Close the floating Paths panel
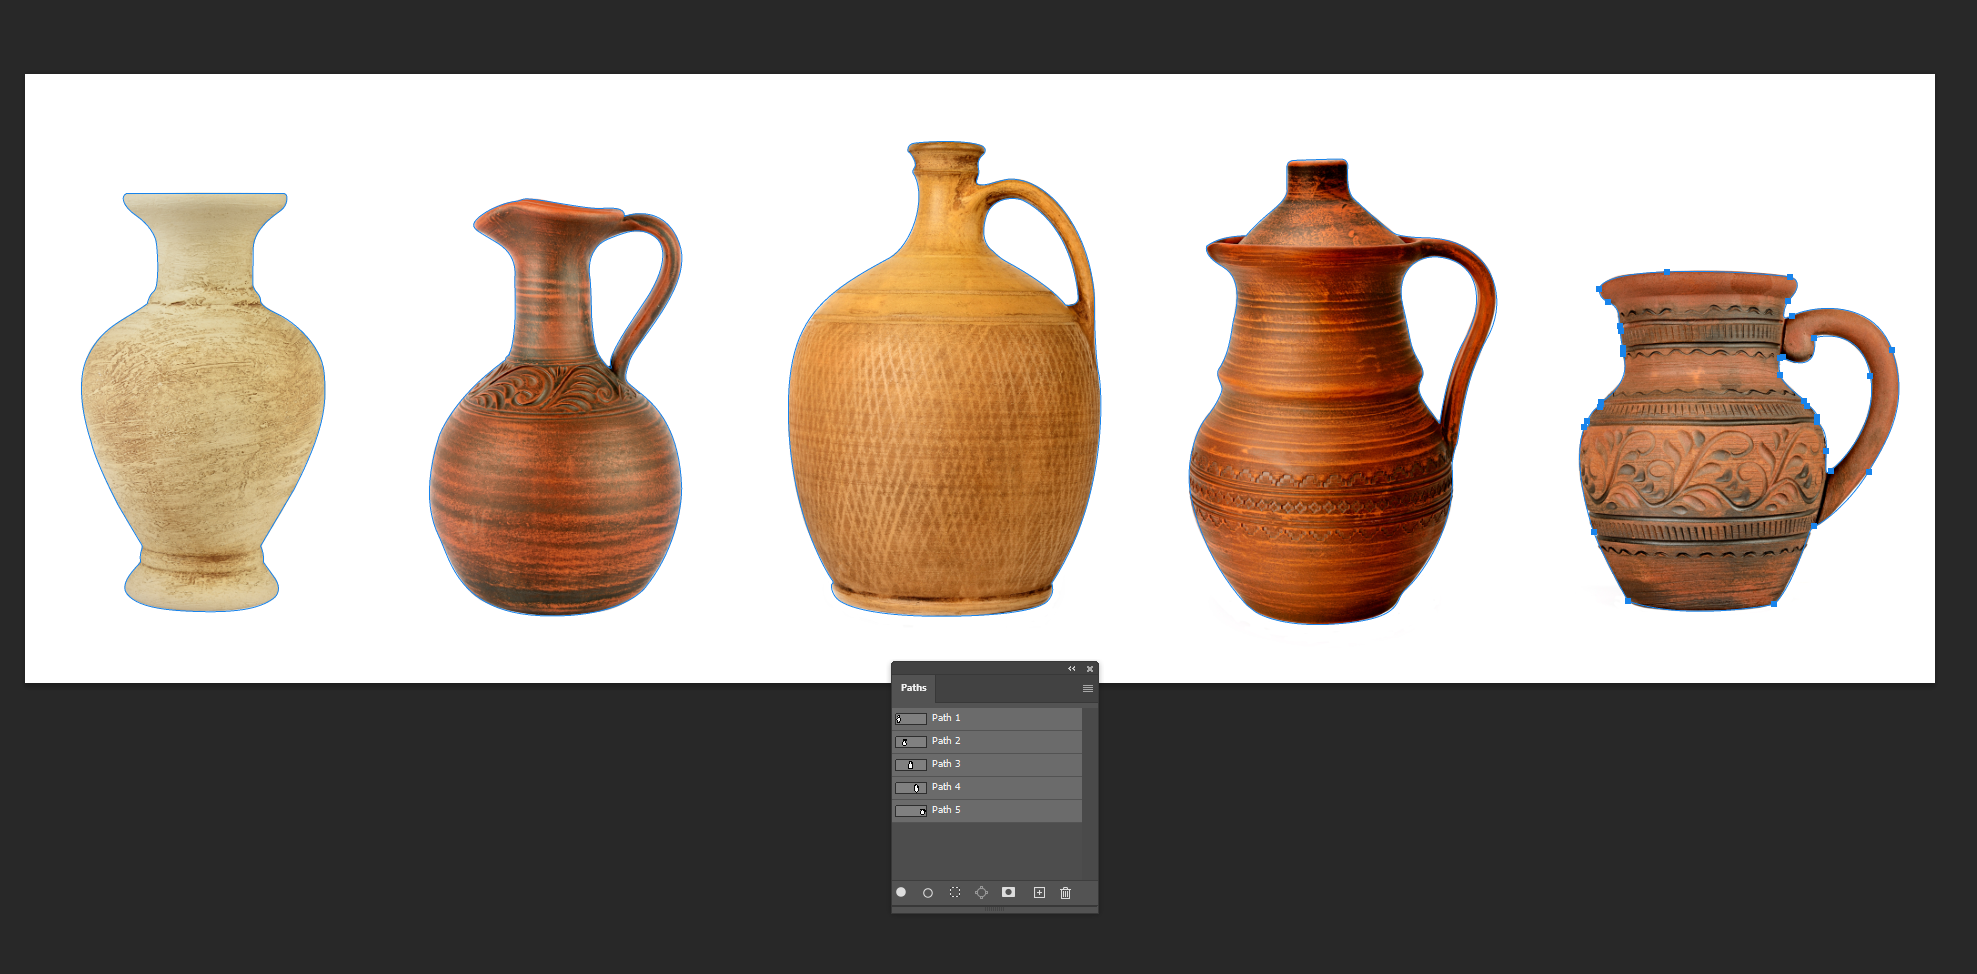1977x974 pixels. (1090, 669)
